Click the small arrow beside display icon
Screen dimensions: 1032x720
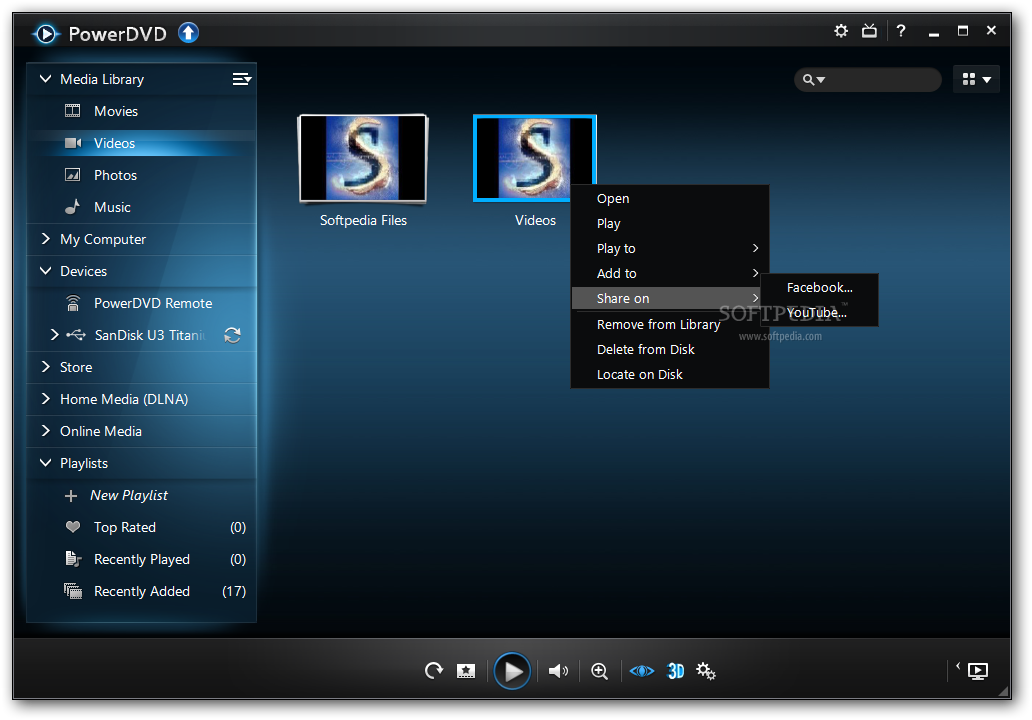tap(958, 665)
